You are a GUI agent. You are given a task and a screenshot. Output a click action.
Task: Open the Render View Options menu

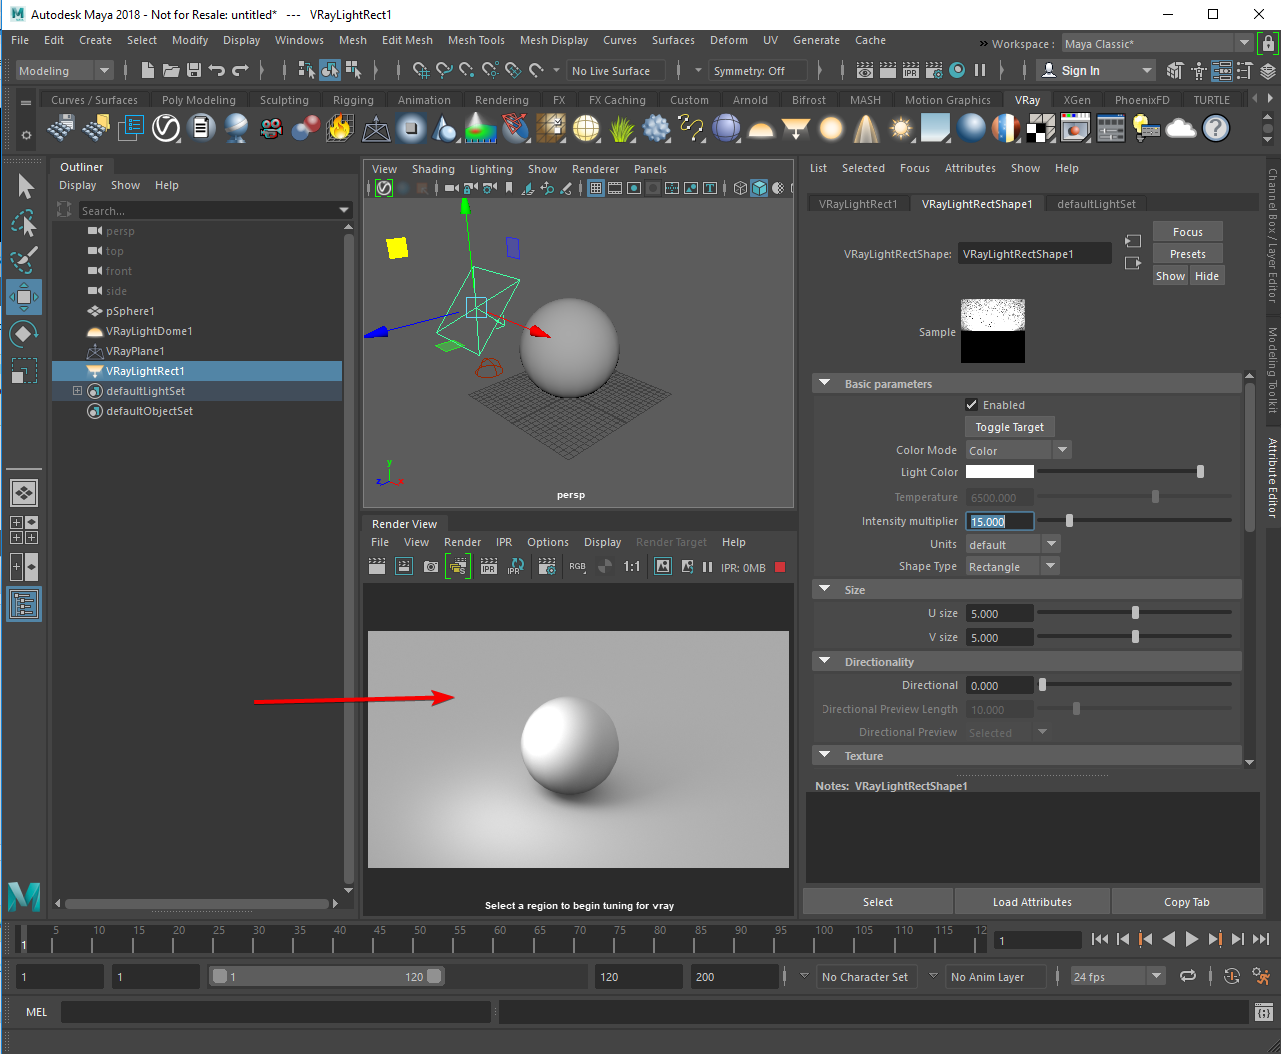548,542
